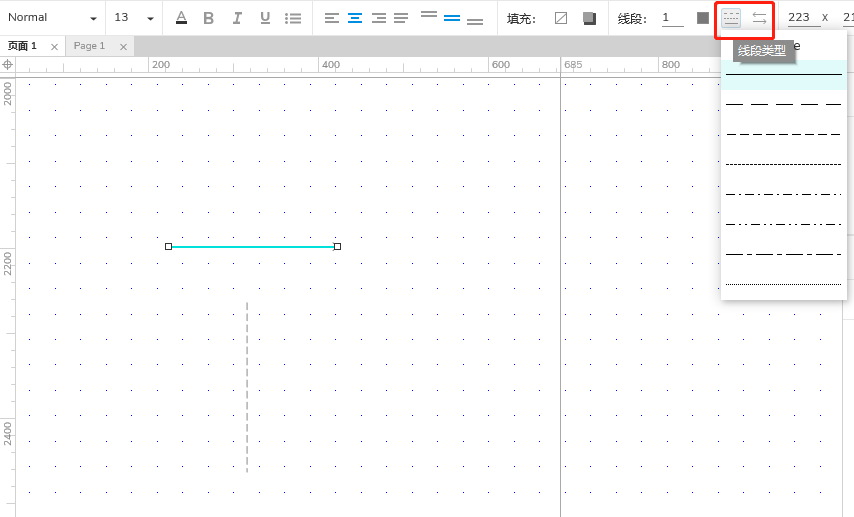The image size is (854, 517).
Task: Click the left handle of the selected line
Action: (x=168, y=247)
